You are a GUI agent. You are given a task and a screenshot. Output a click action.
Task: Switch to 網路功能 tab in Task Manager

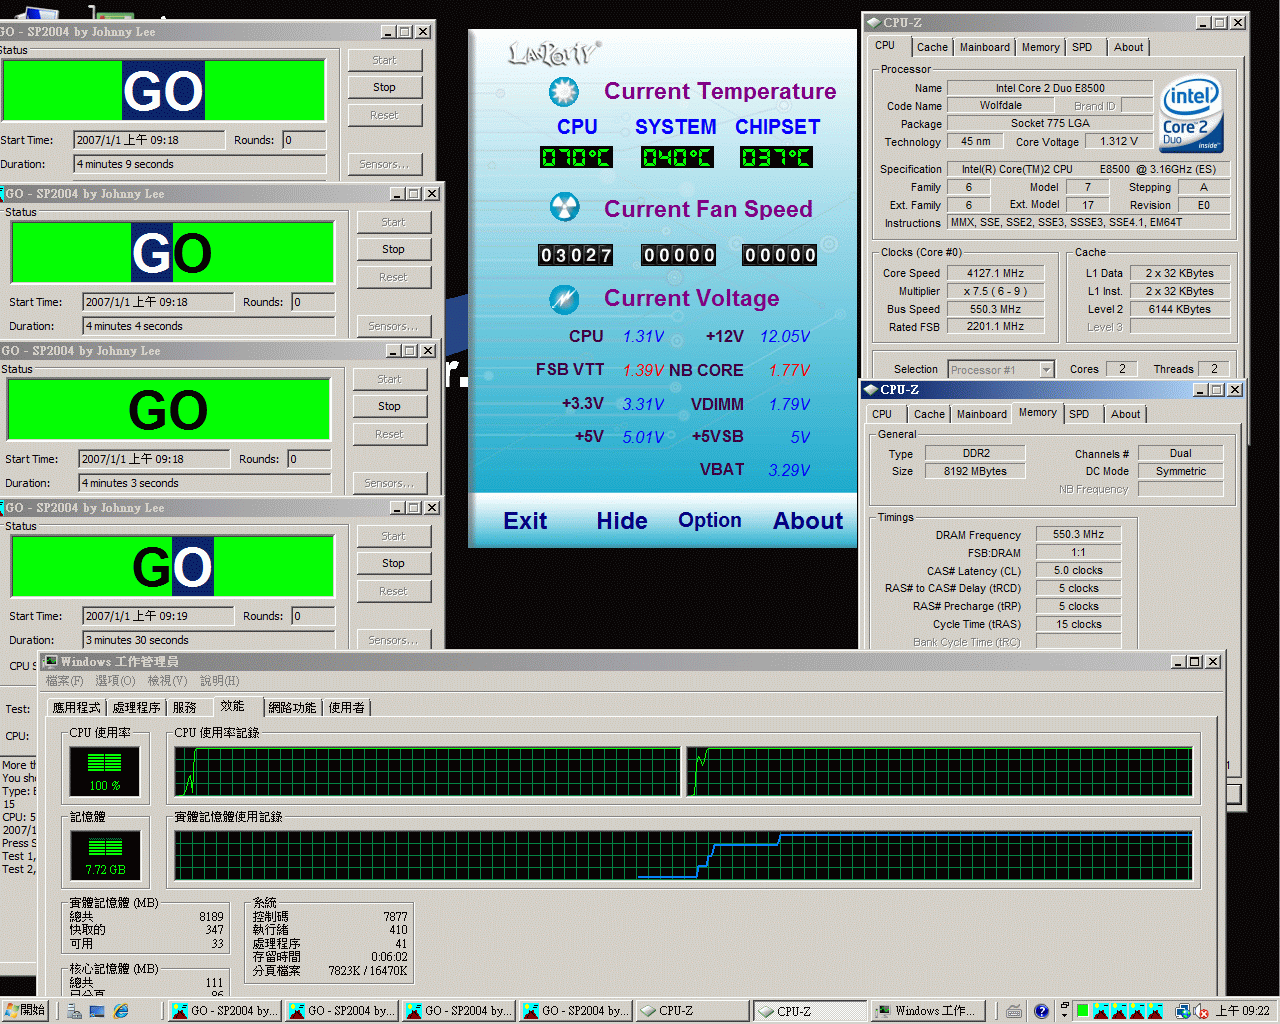pos(292,708)
